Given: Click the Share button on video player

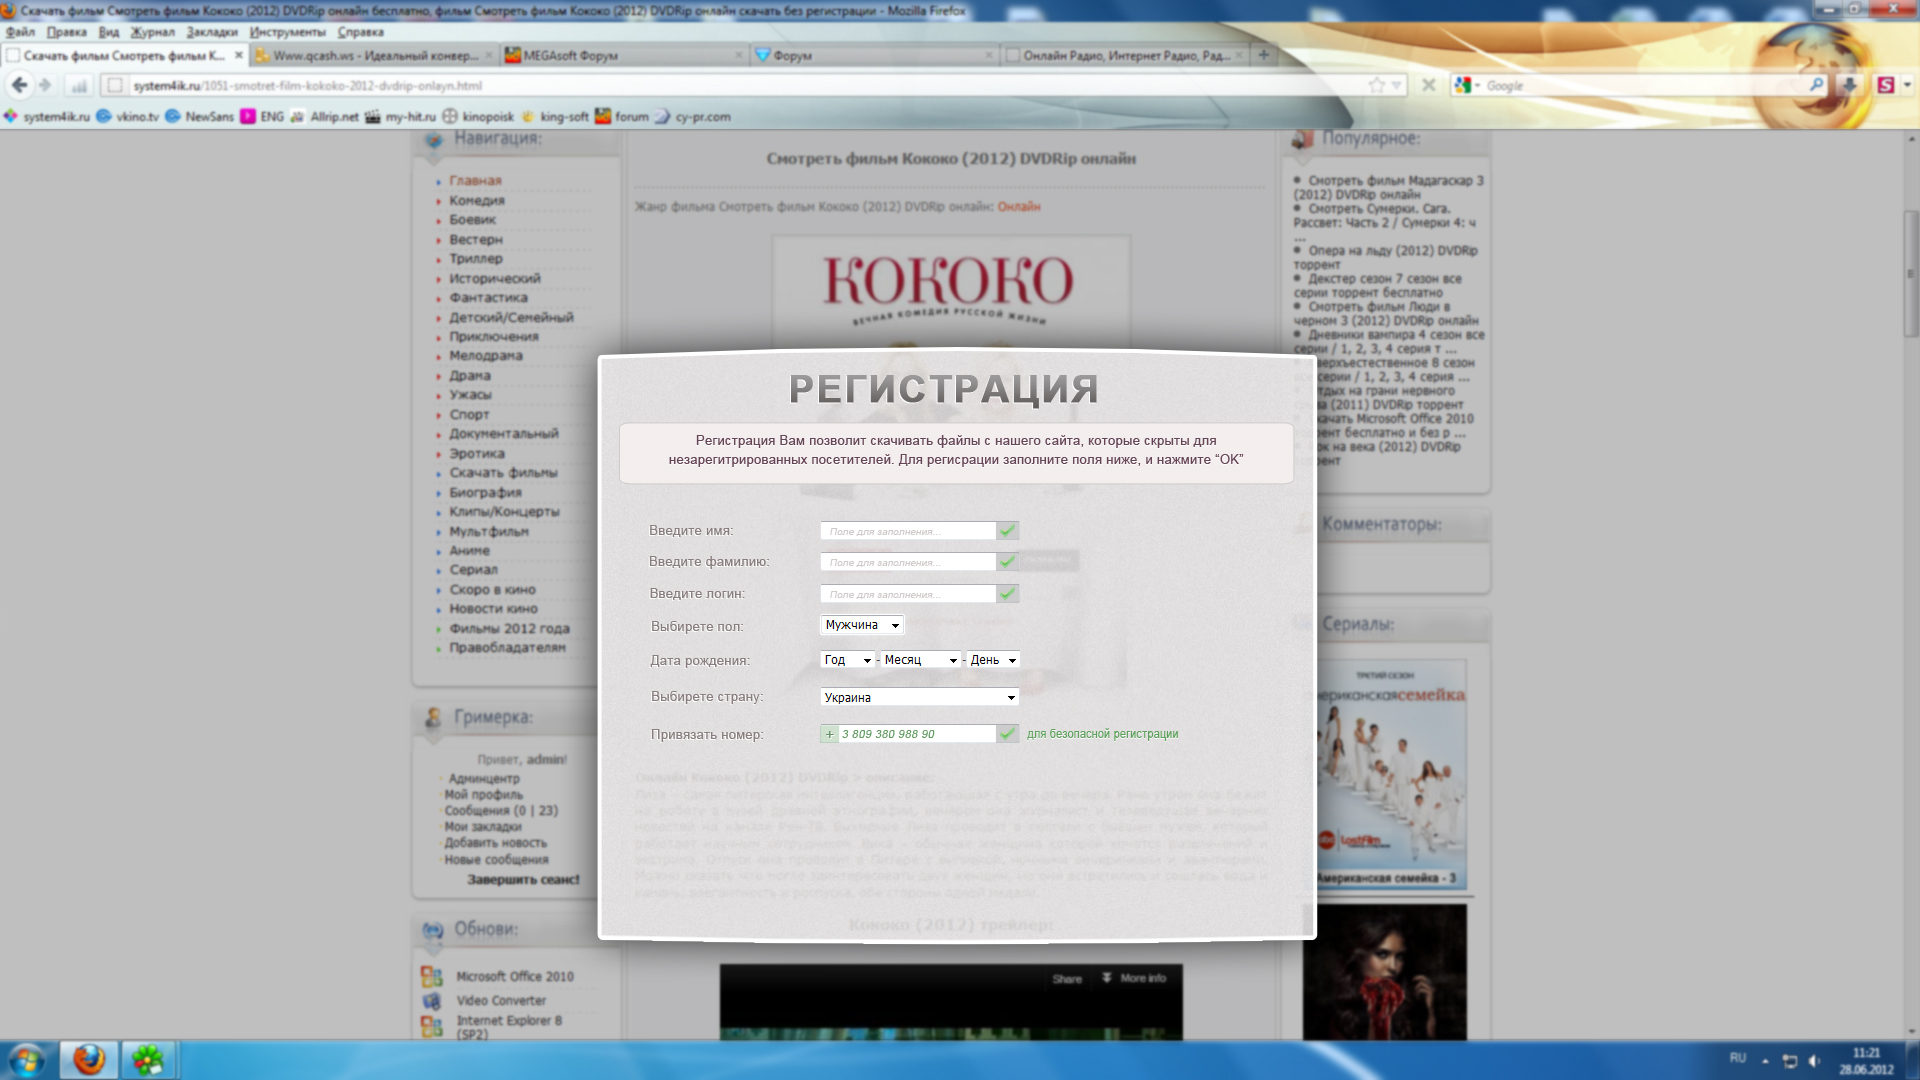Looking at the screenshot, I should [x=1067, y=979].
